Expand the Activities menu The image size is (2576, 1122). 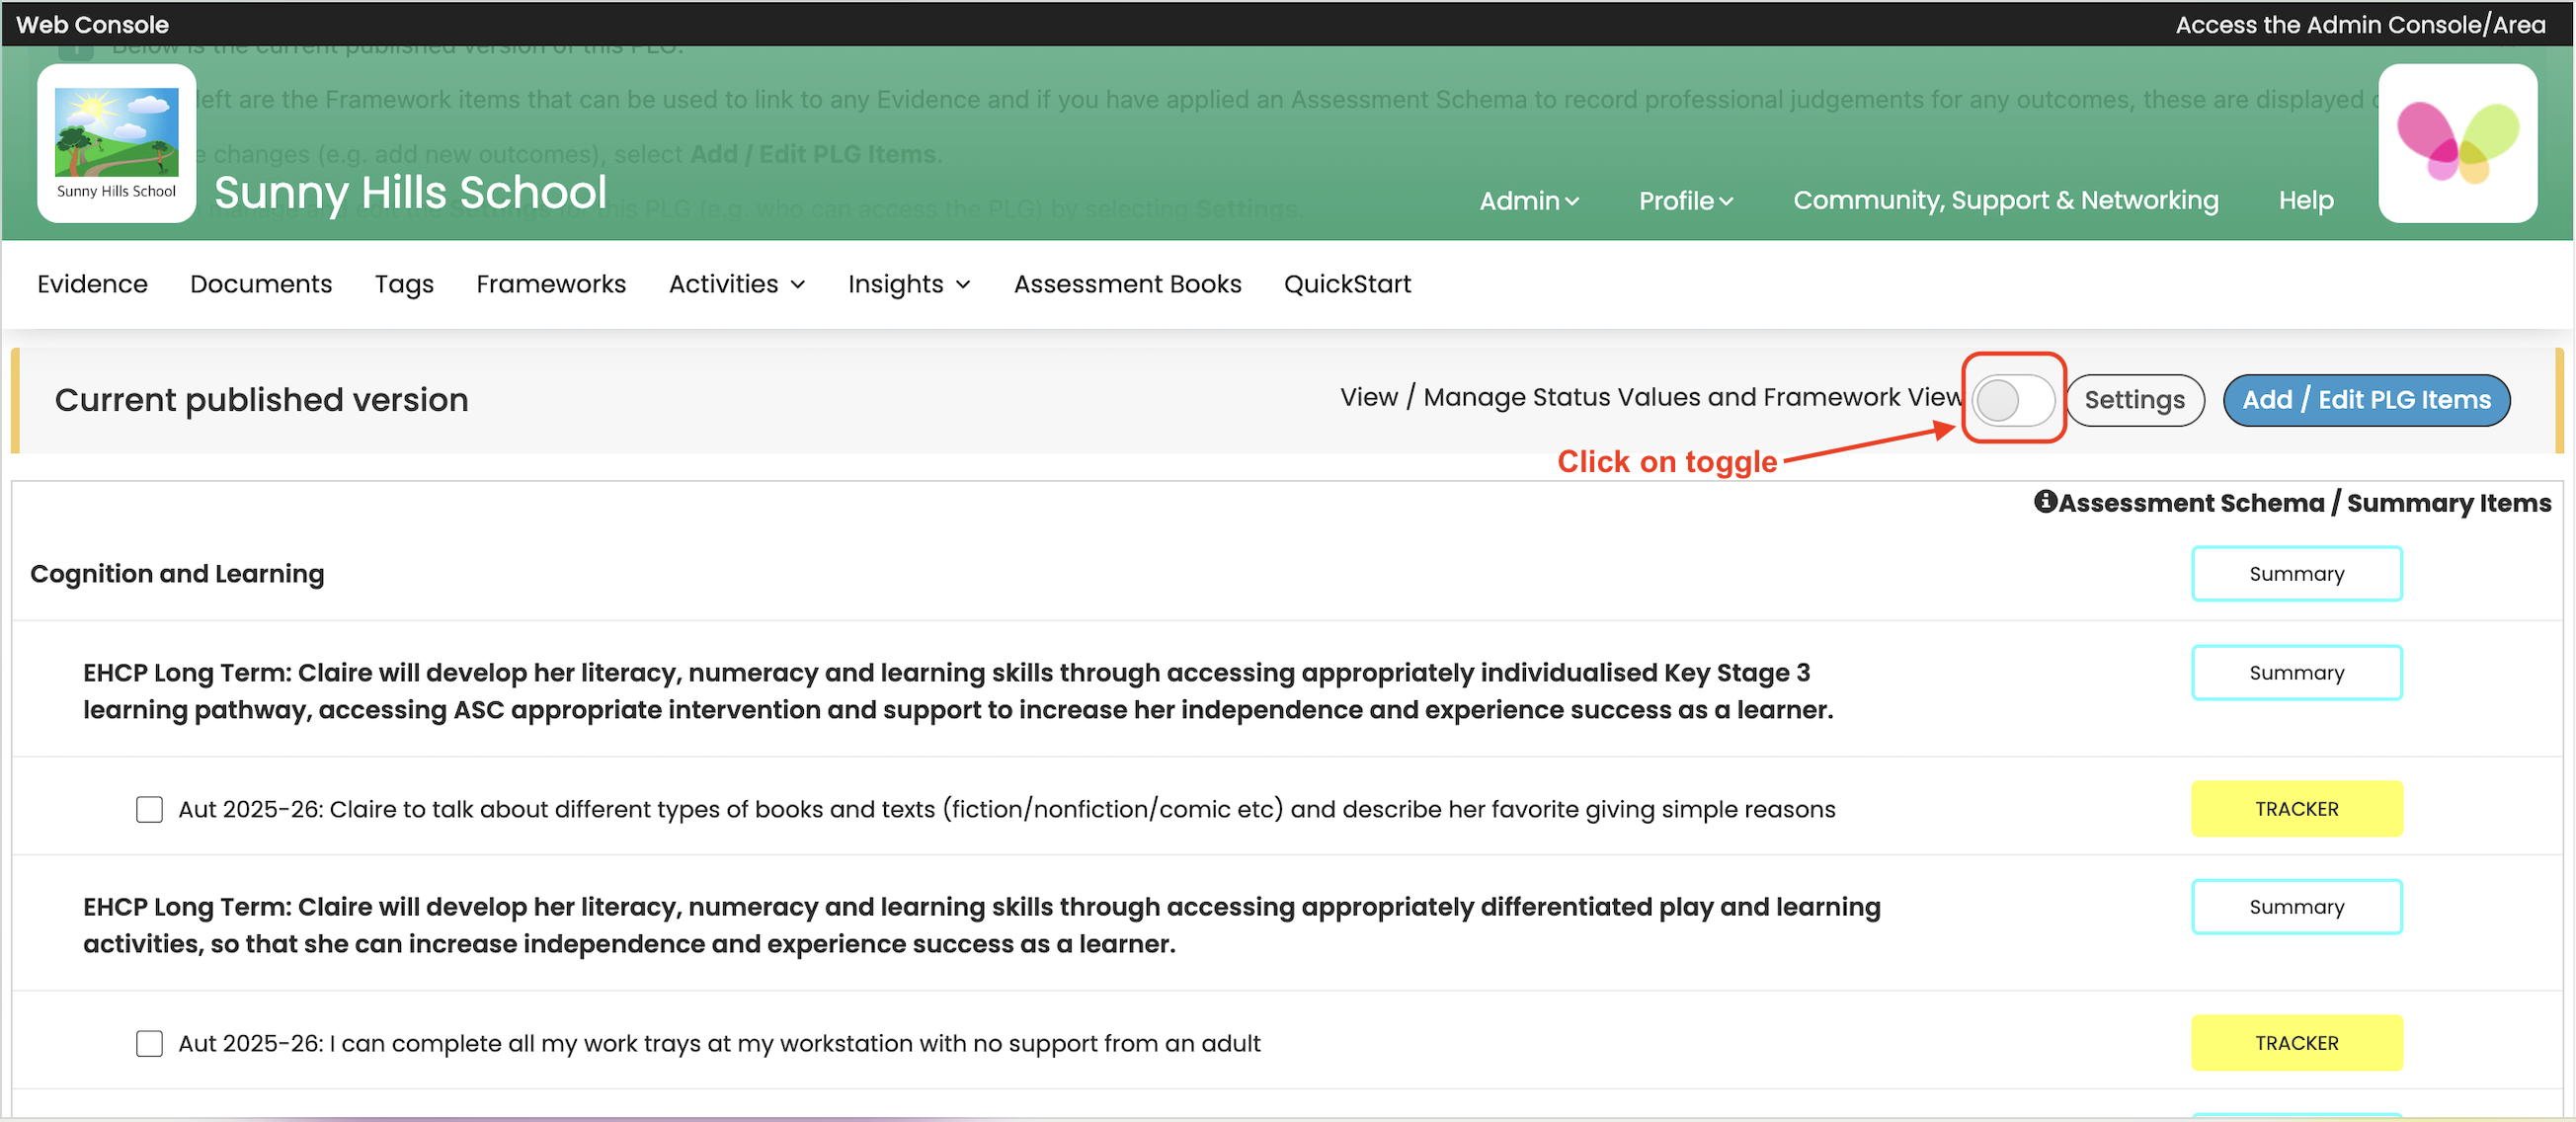pyautogui.click(x=736, y=284)
